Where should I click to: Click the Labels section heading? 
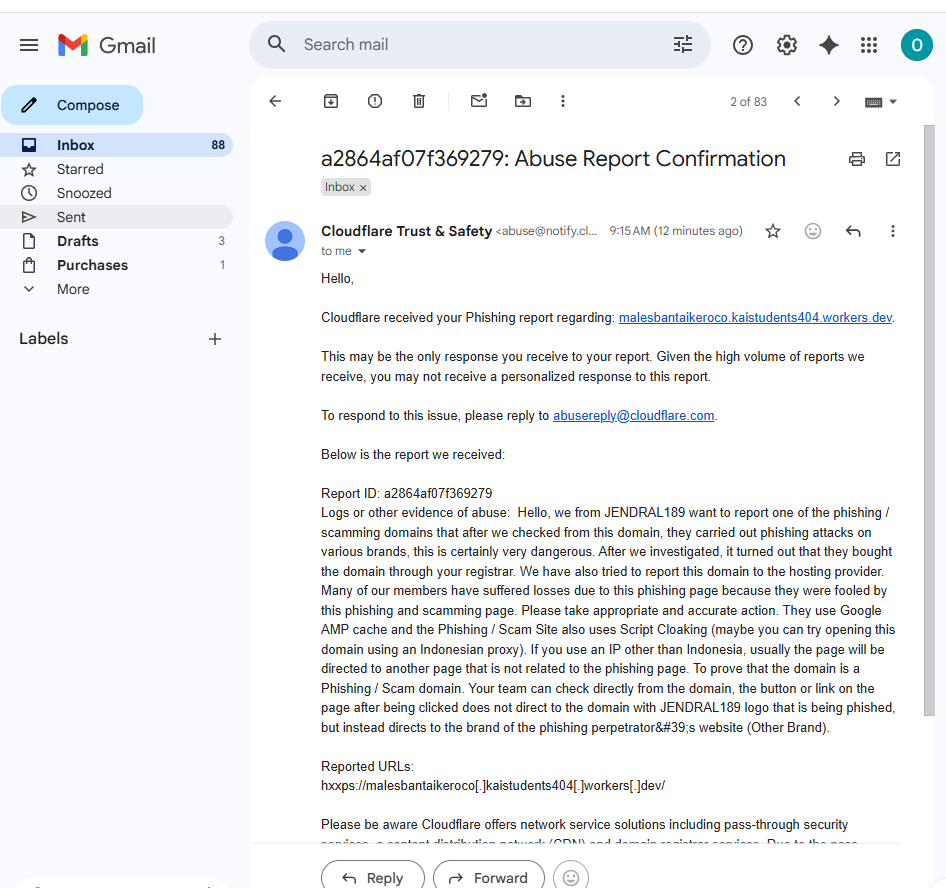click(43, 338)
